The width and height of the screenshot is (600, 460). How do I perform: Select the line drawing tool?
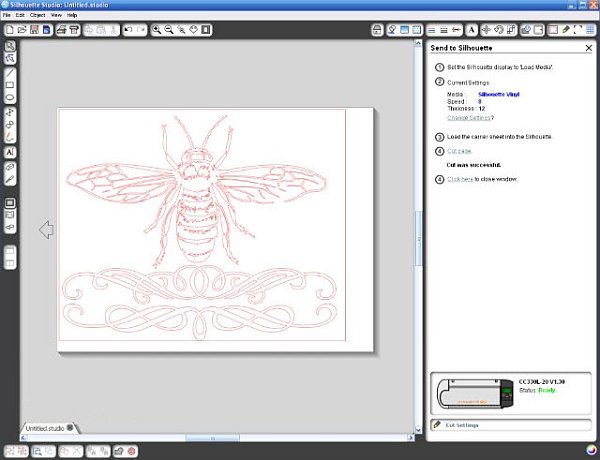10,73
